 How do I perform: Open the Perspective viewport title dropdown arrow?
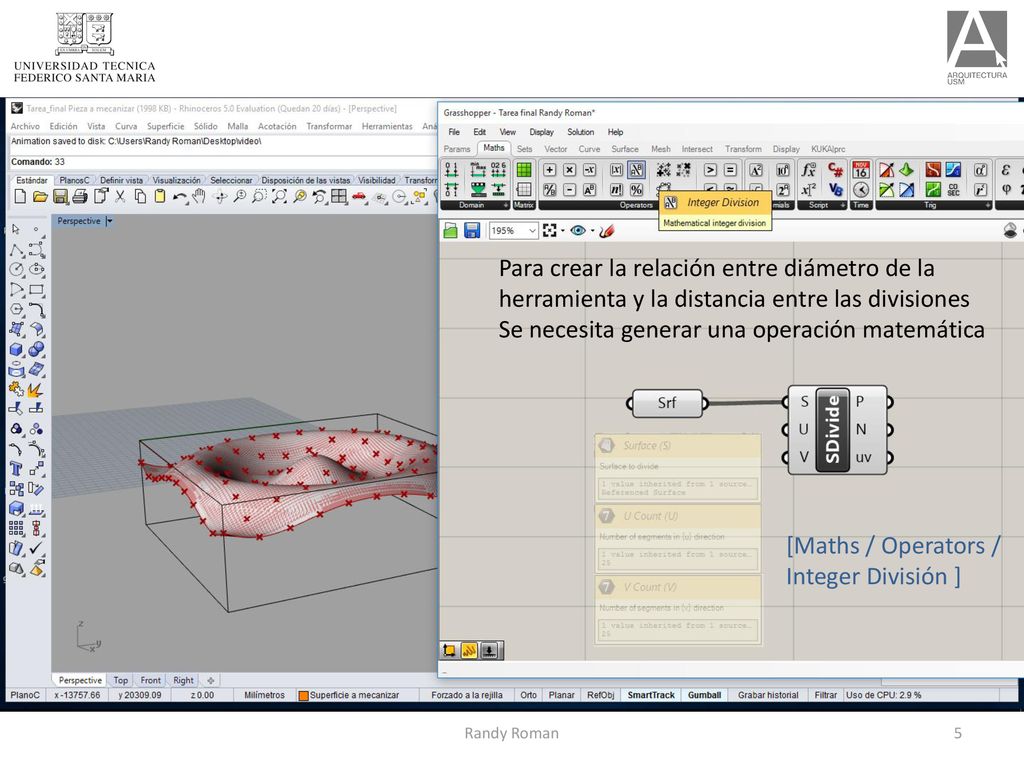[109, 221]
